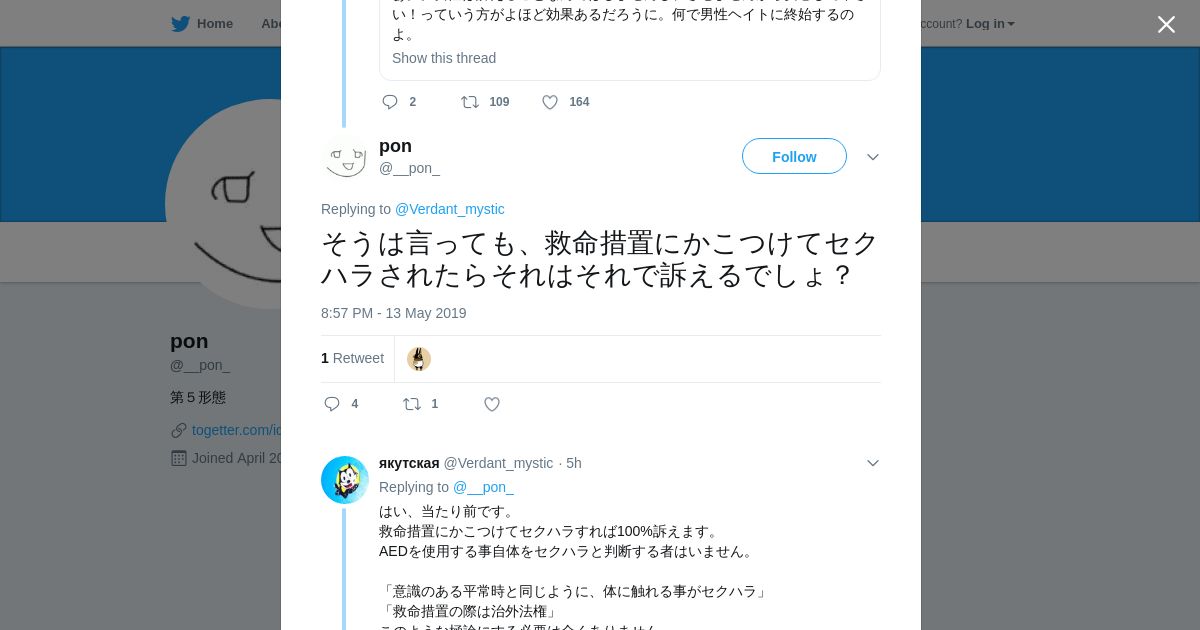Click the Twitter bird Home icon

(180, 24)
